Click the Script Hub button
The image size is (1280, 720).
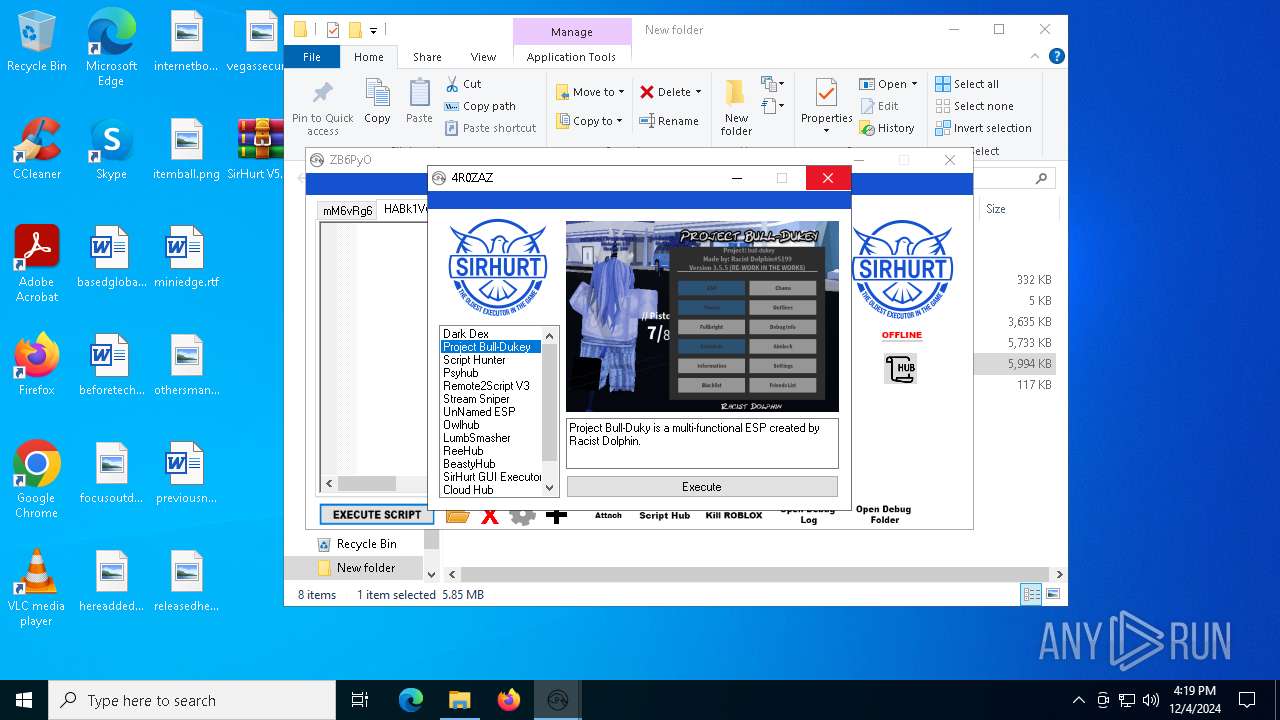(665, 516)
